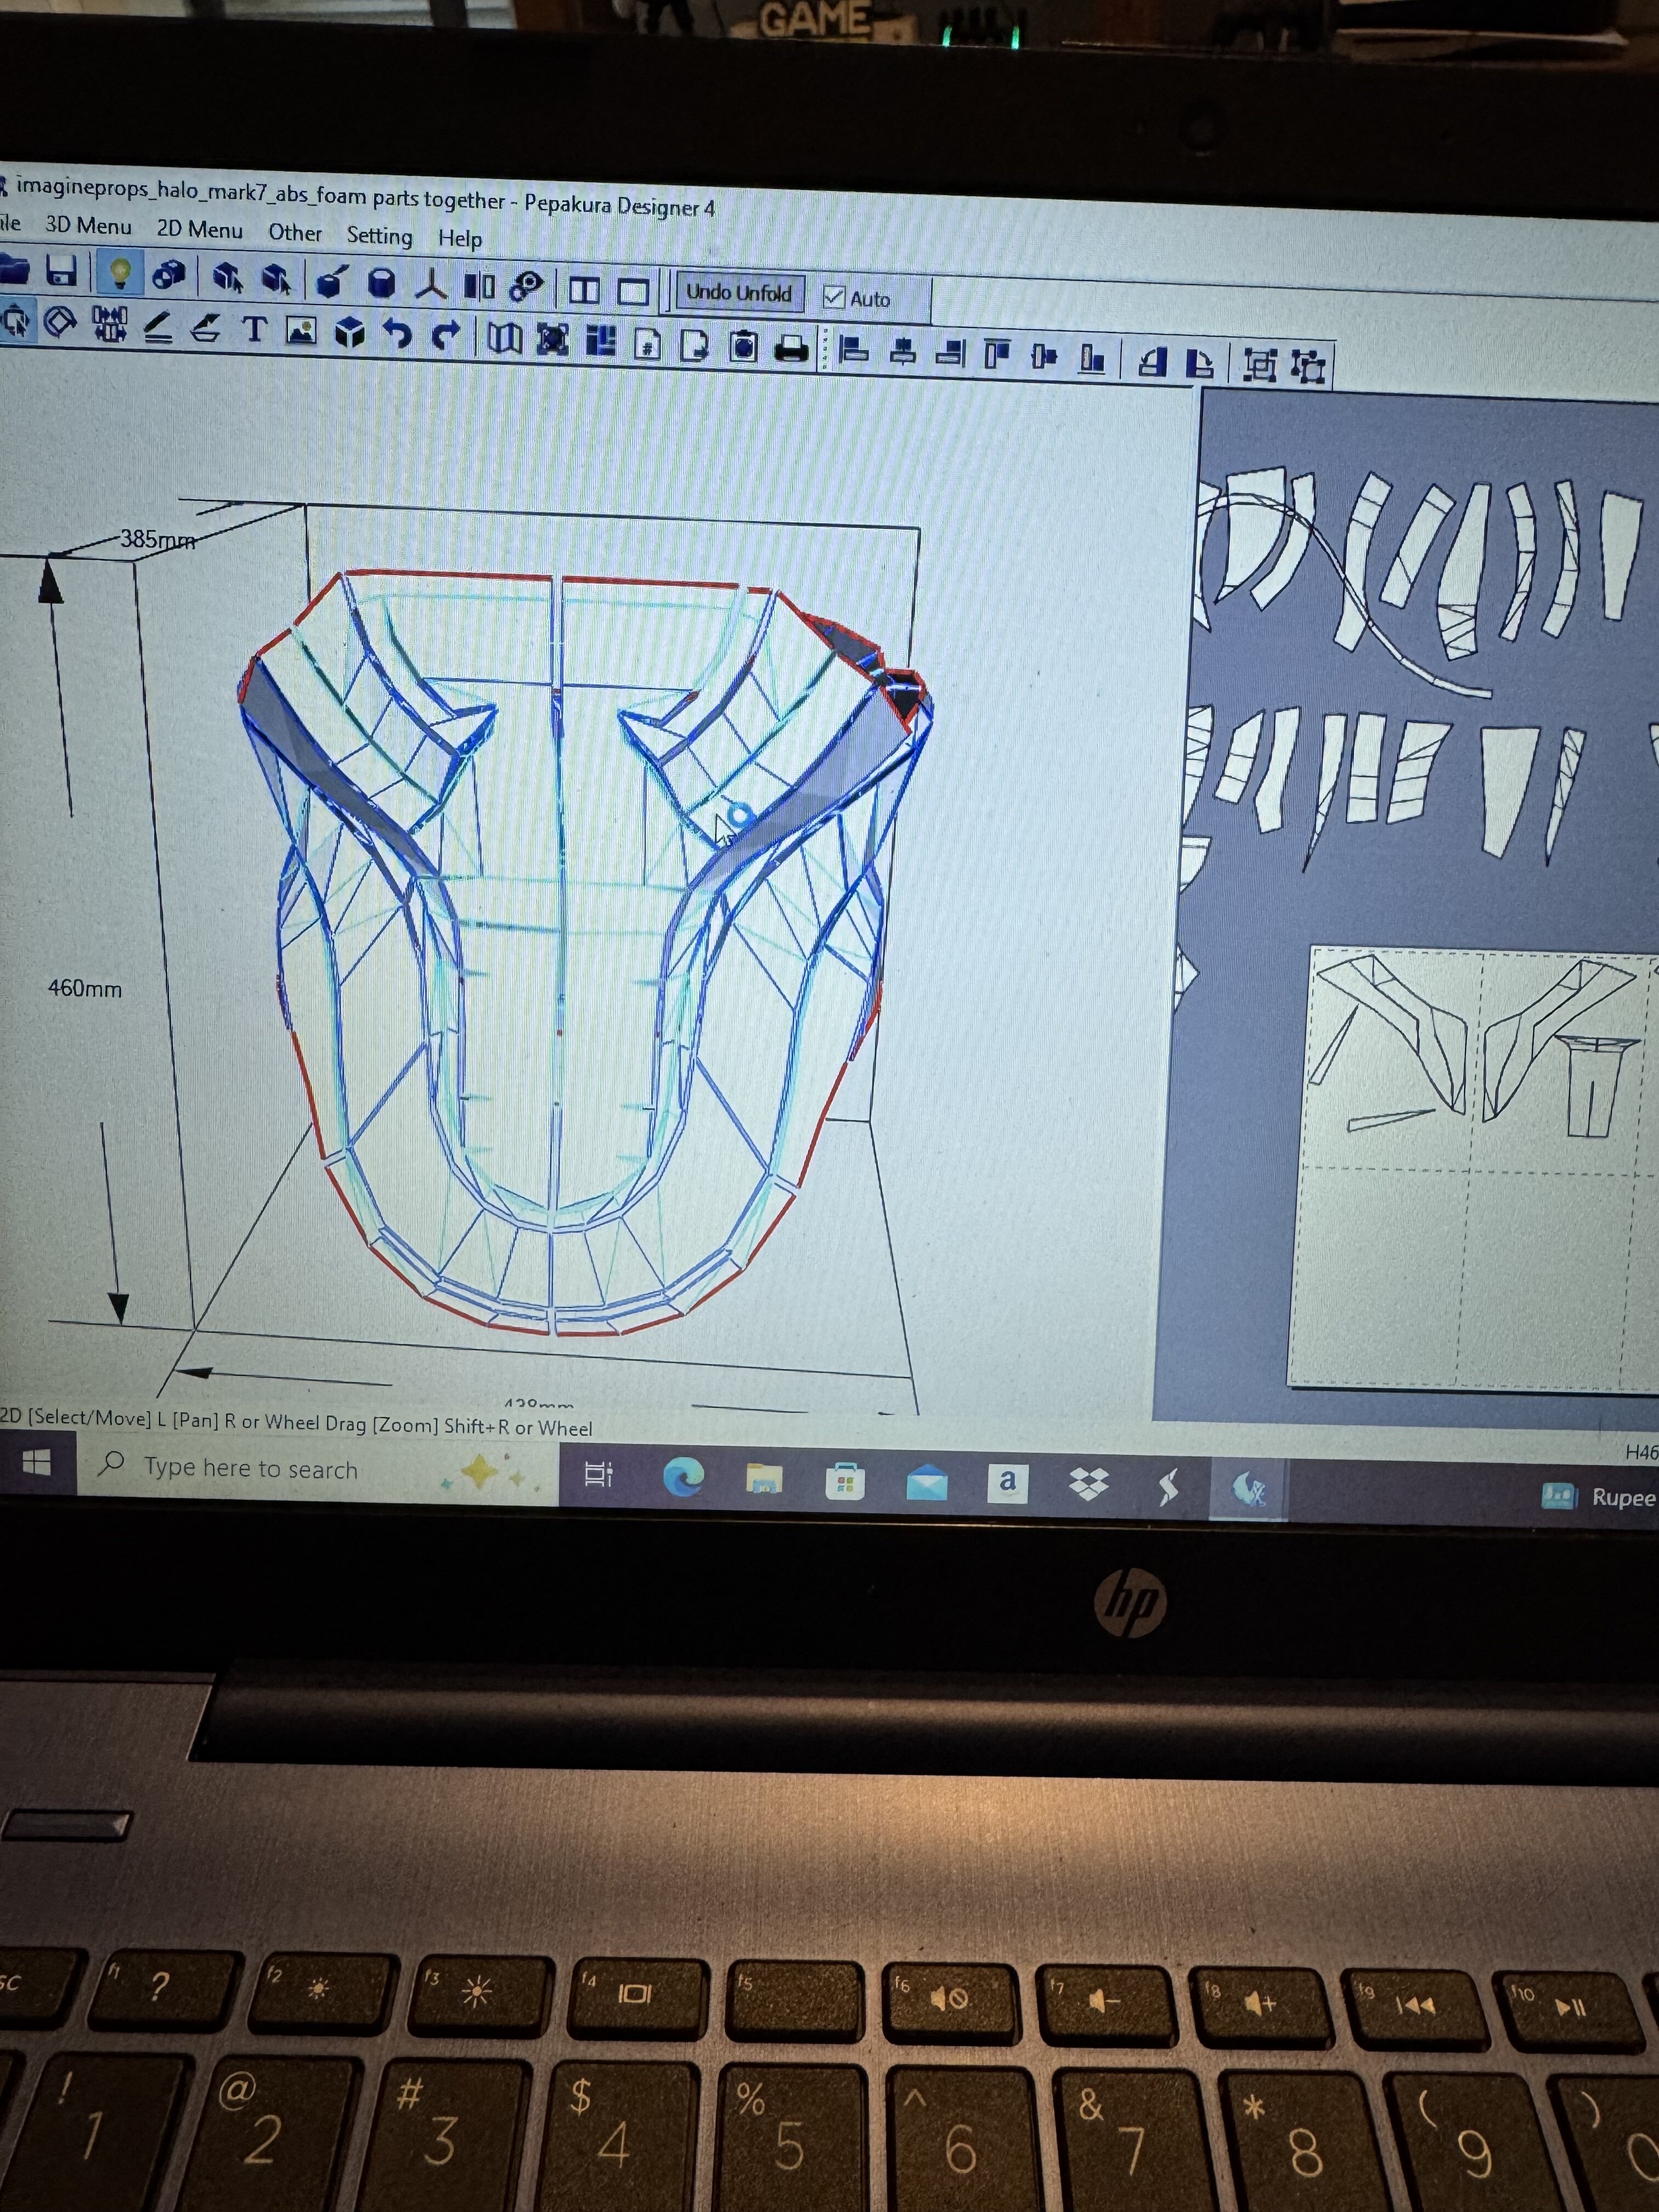The image size is (1659, 2212).
Task: Choose the Join/Disjoin faces tool
Action: coord(109,324)
